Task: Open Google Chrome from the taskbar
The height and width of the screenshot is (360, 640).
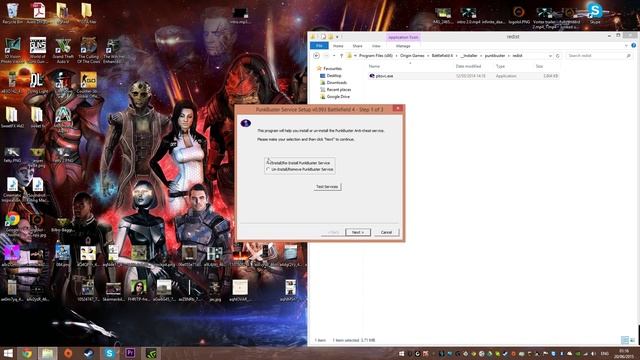Action: click(x=27, y=353)
